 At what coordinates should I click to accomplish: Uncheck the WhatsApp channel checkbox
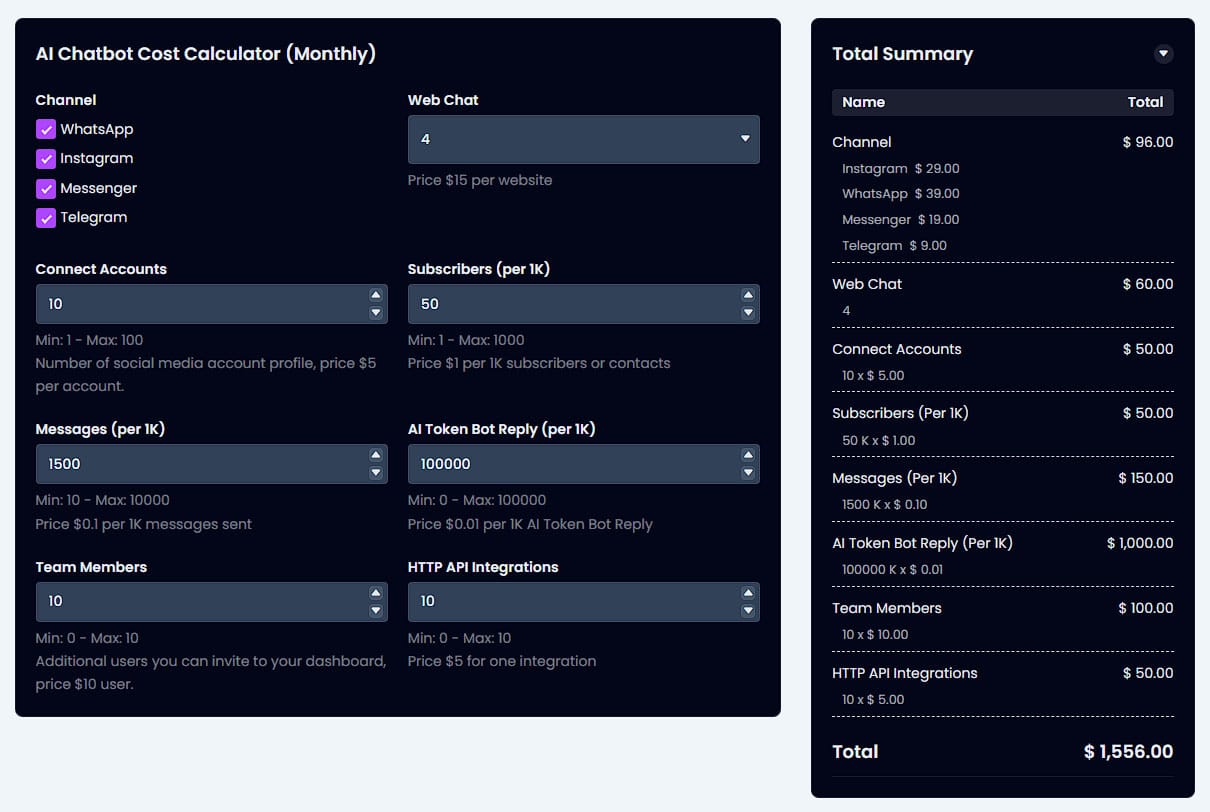point(46,129)
